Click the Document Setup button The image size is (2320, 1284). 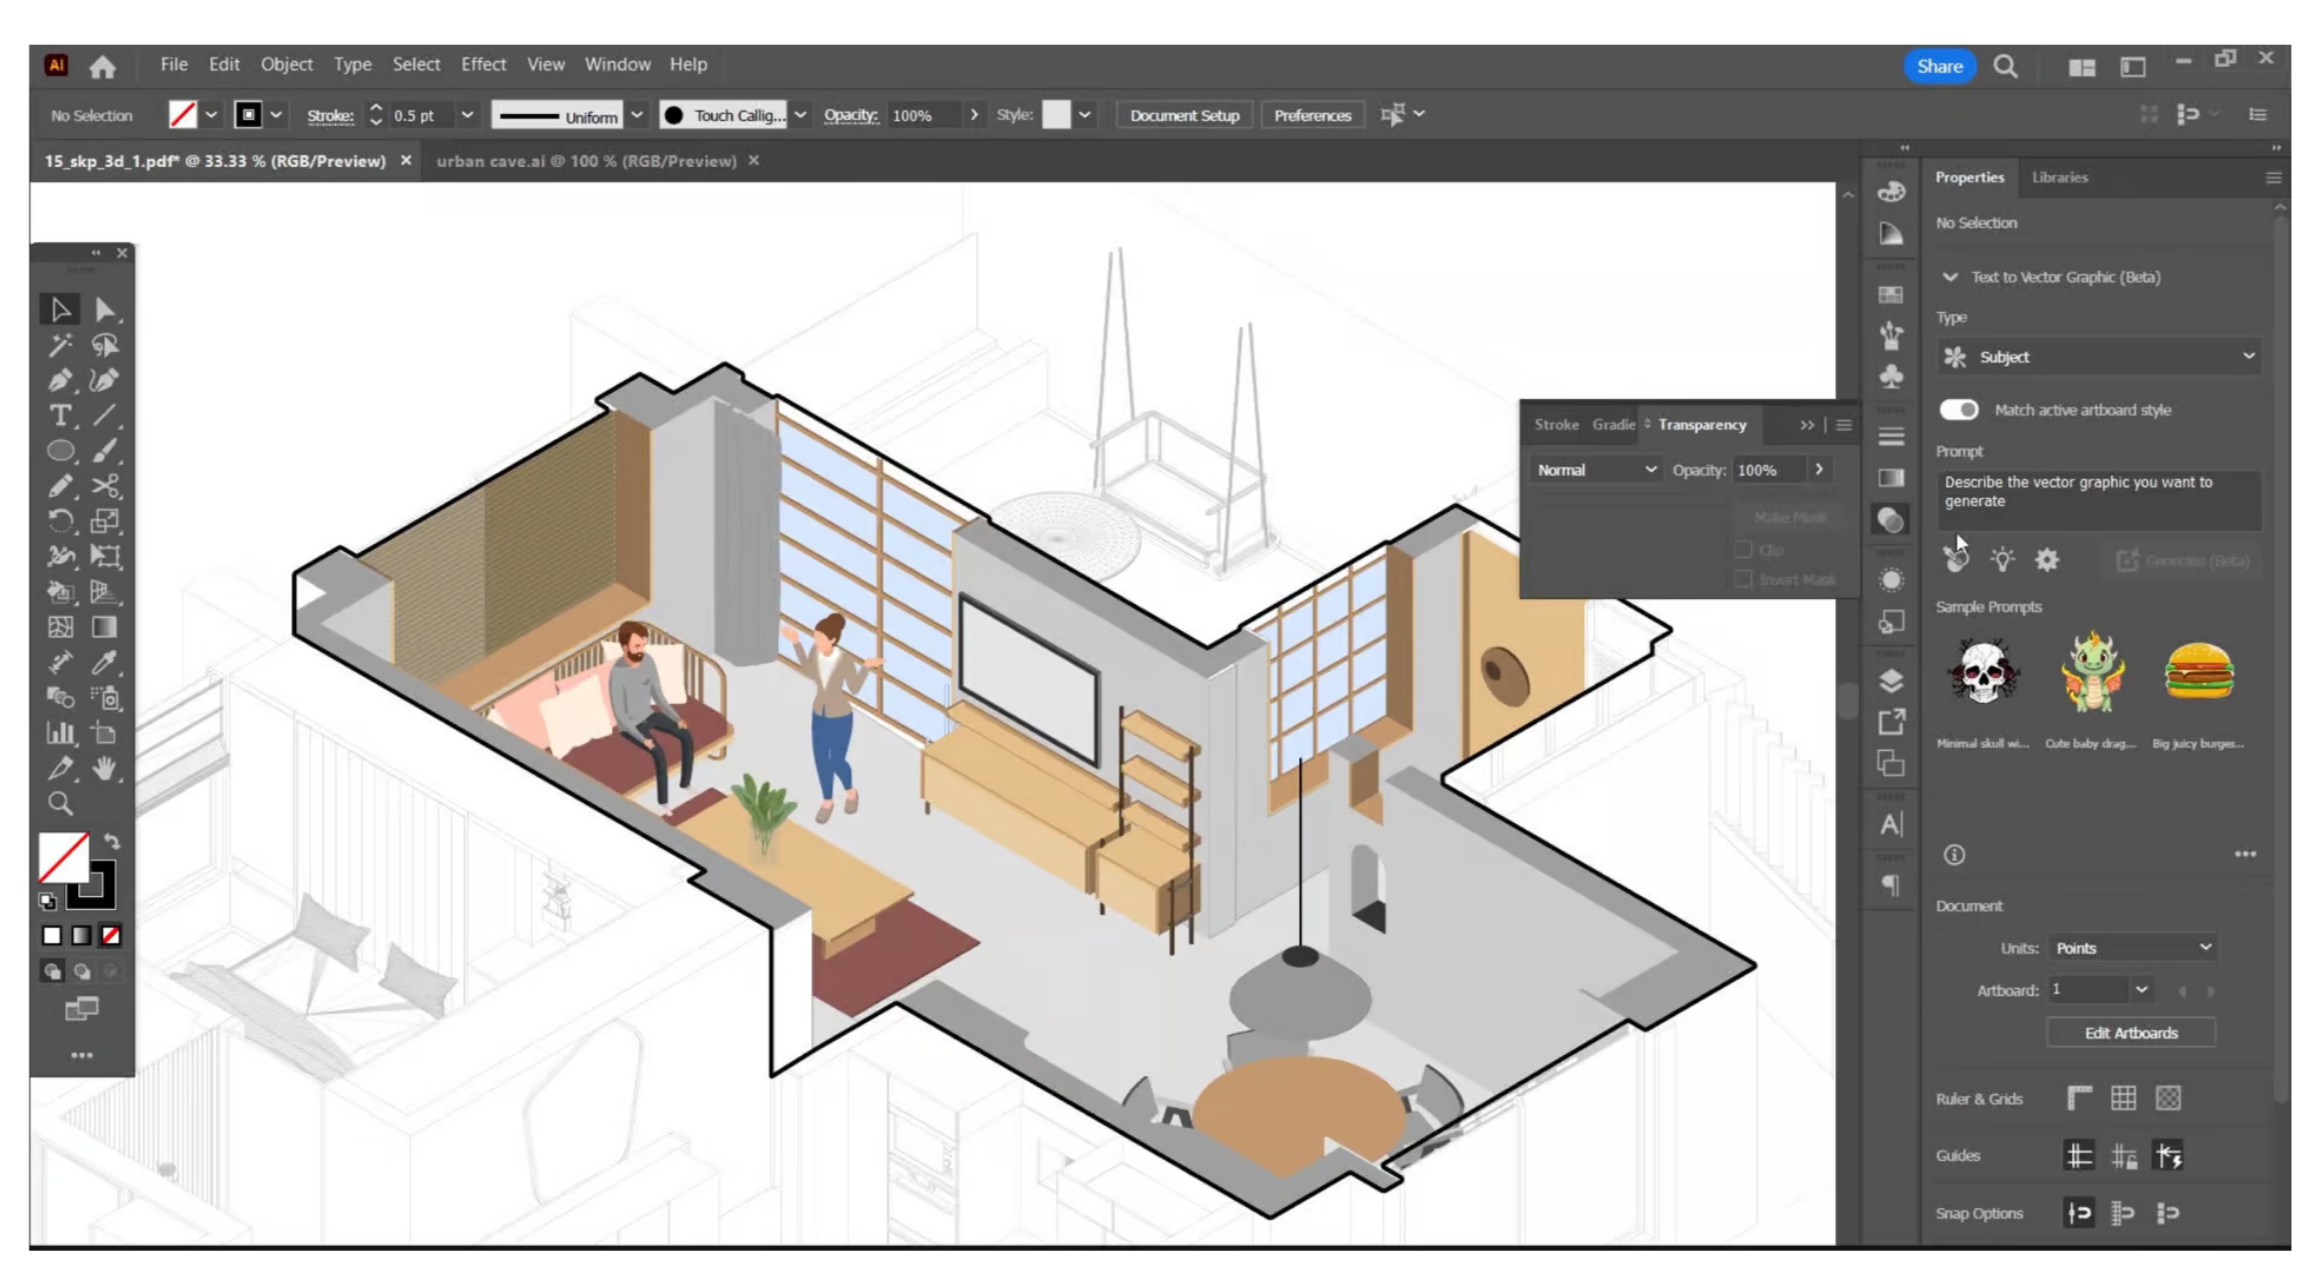pos(1184,115)
